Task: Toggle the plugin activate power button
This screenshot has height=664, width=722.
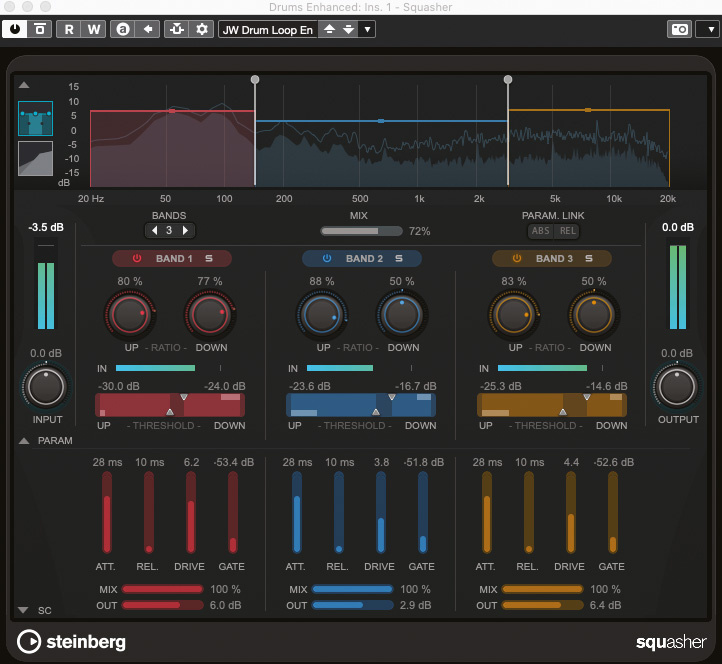Action: click(x=15, y=29)
